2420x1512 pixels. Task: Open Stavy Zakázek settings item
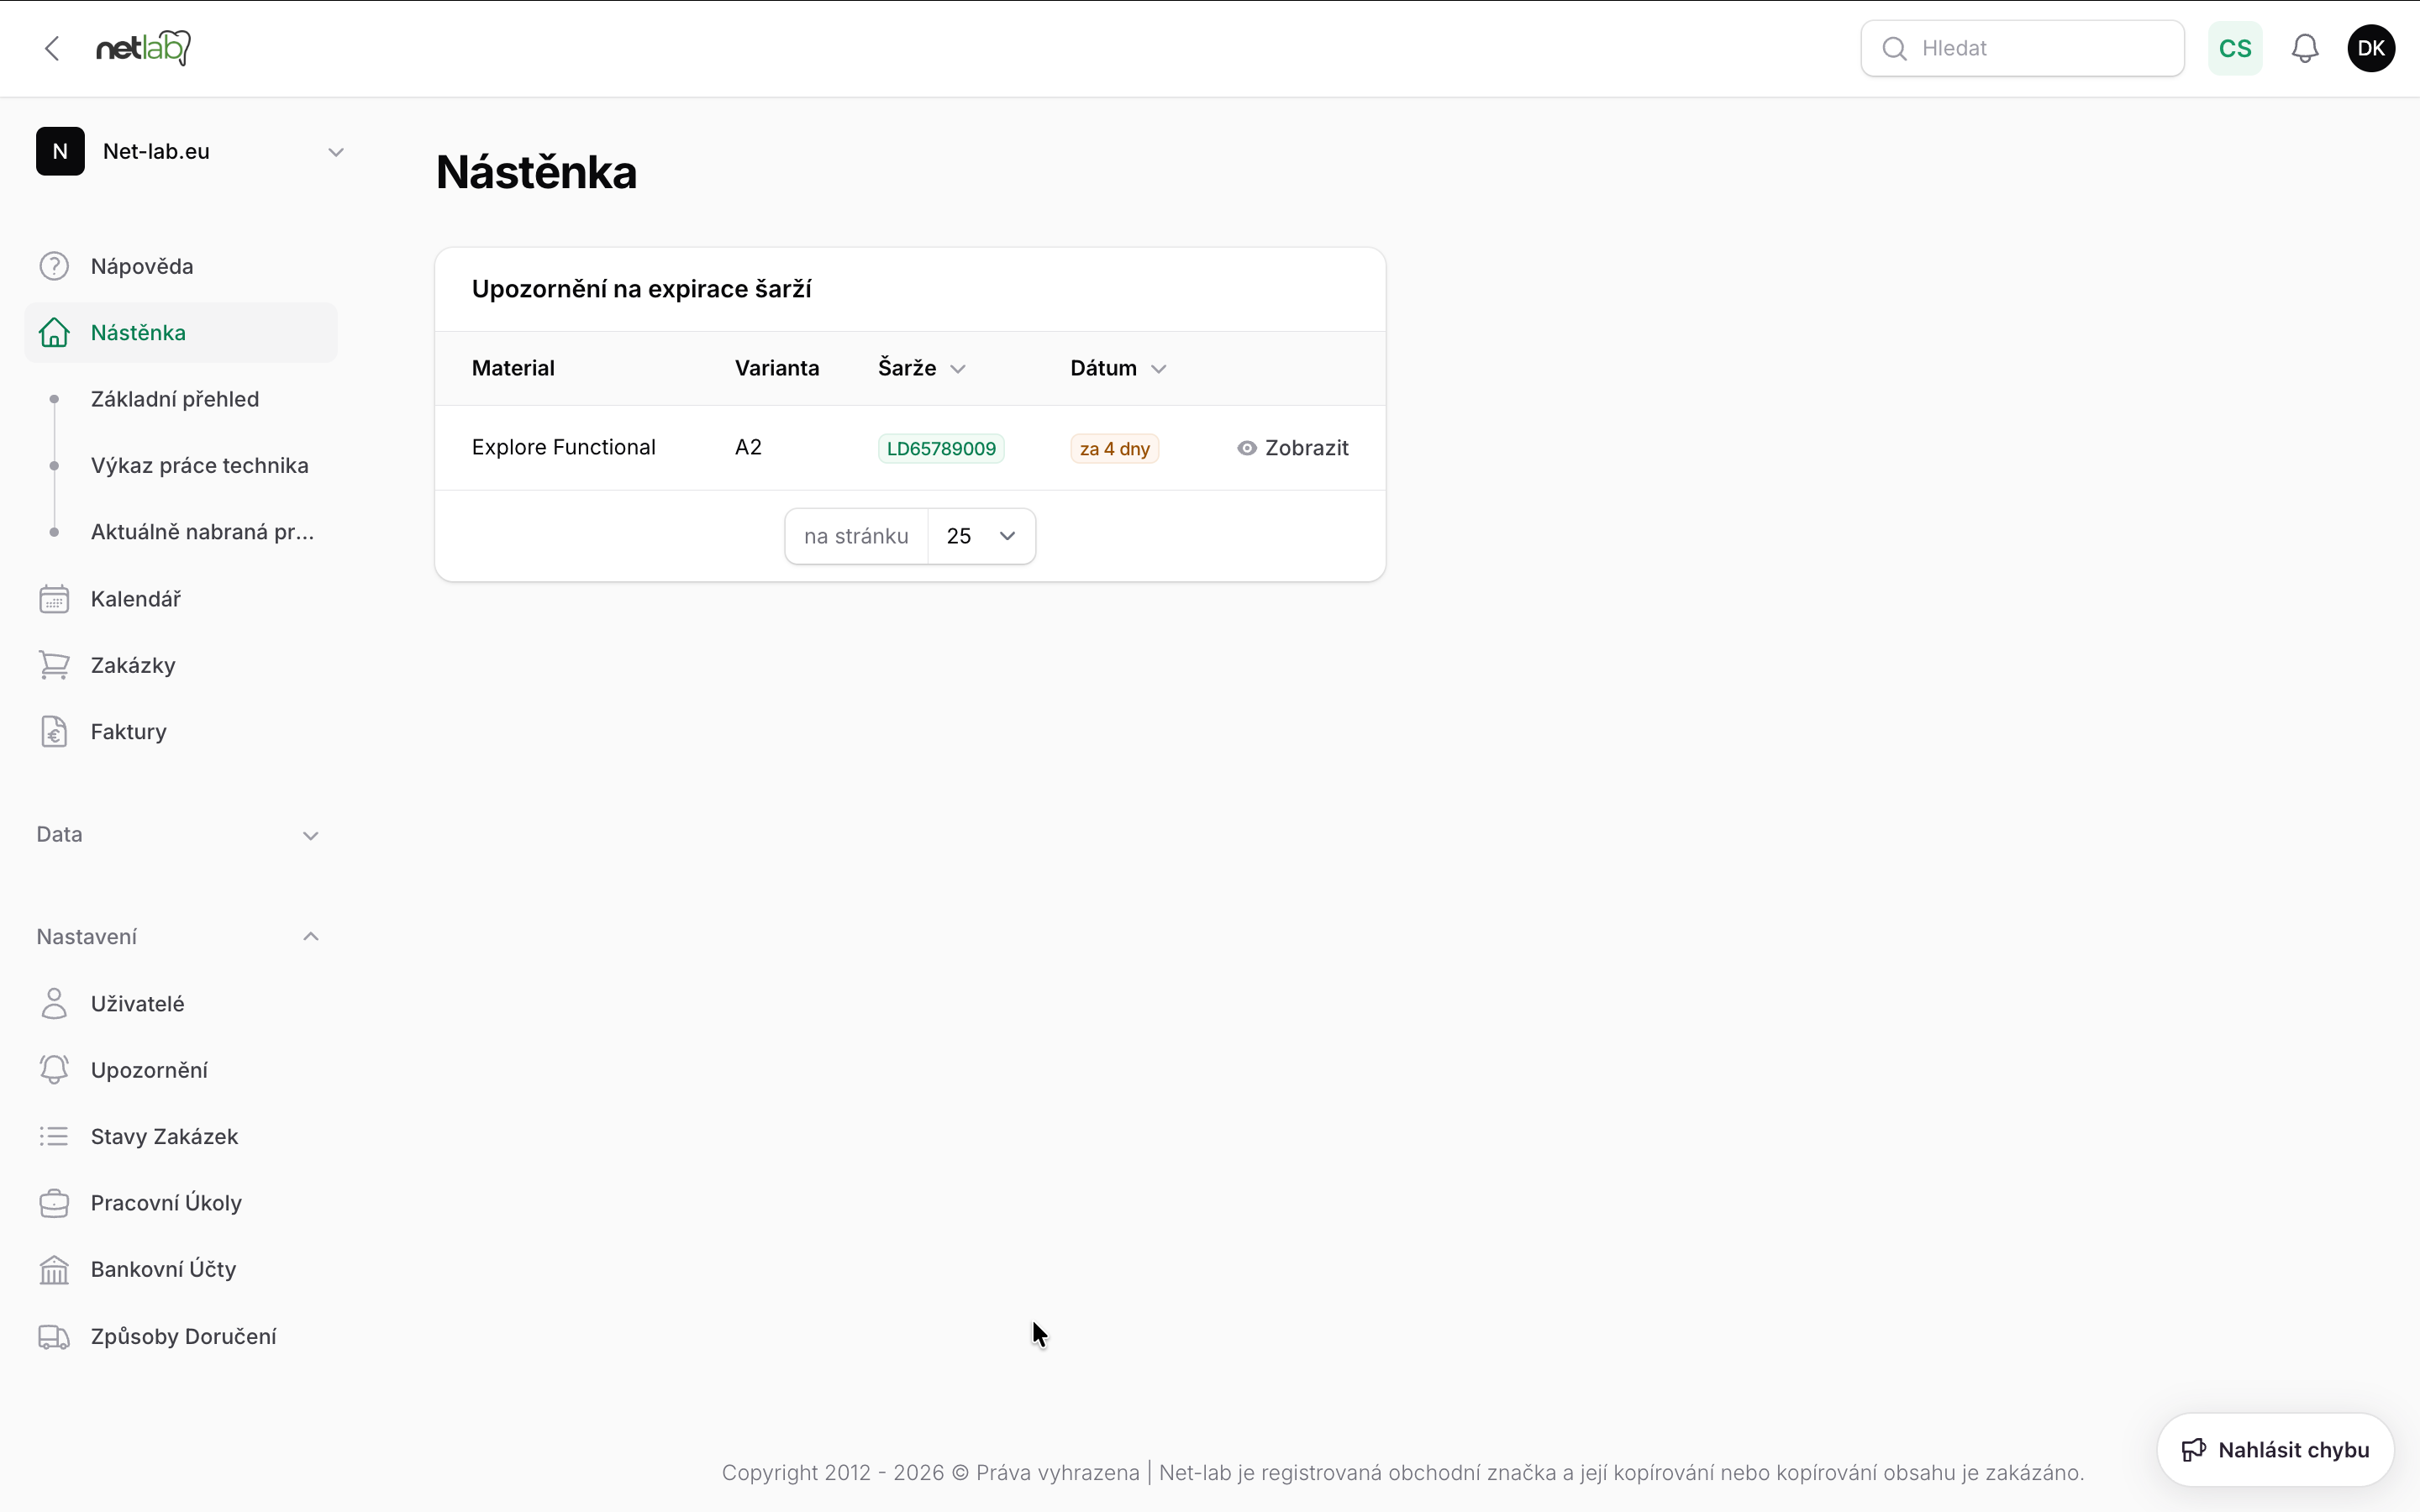click(x=181, y=1136)
